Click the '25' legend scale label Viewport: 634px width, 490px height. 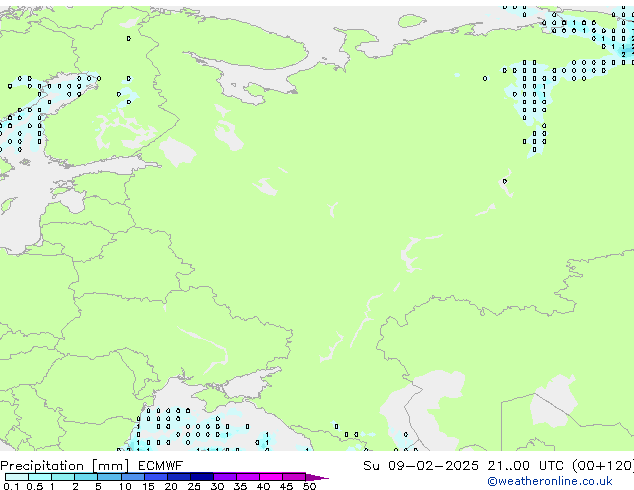point(194,486)
